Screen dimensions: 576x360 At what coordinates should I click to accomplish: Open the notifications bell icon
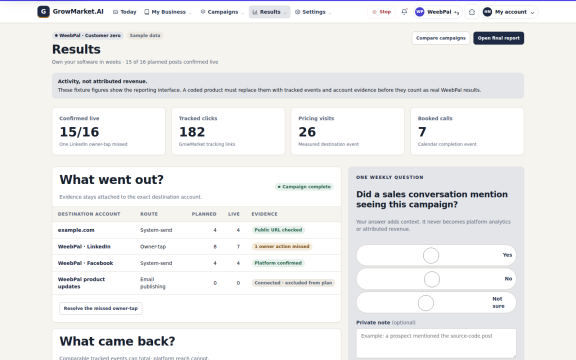pyautogui.click(x=404, y=12)
